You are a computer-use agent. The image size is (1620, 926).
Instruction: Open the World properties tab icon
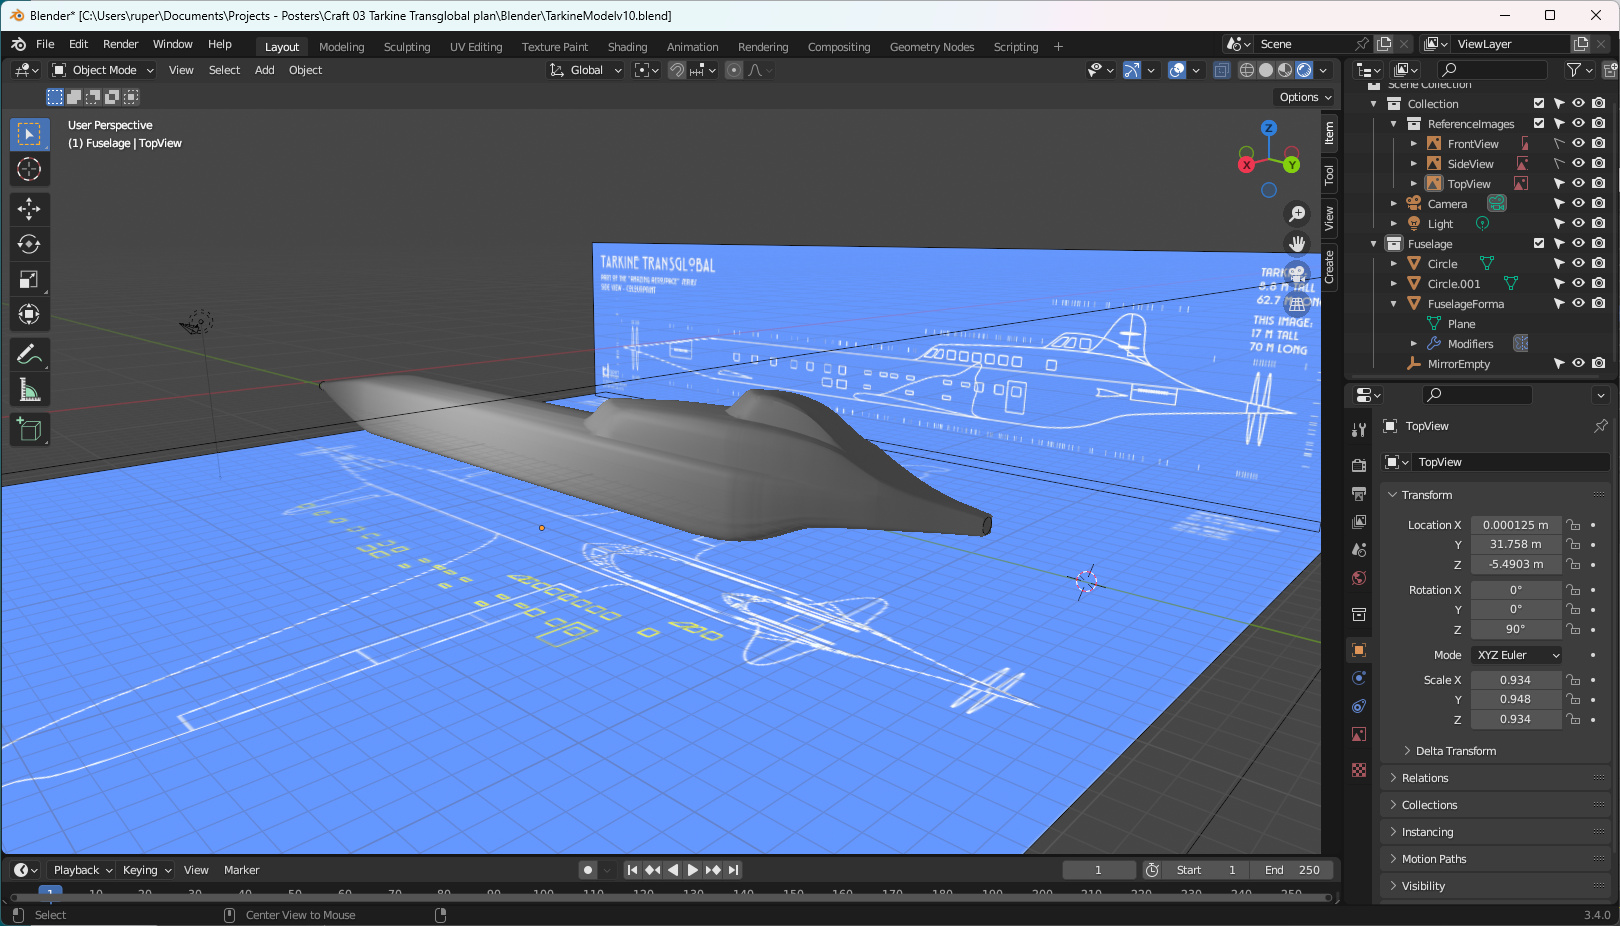click(x=1359, y=578)
